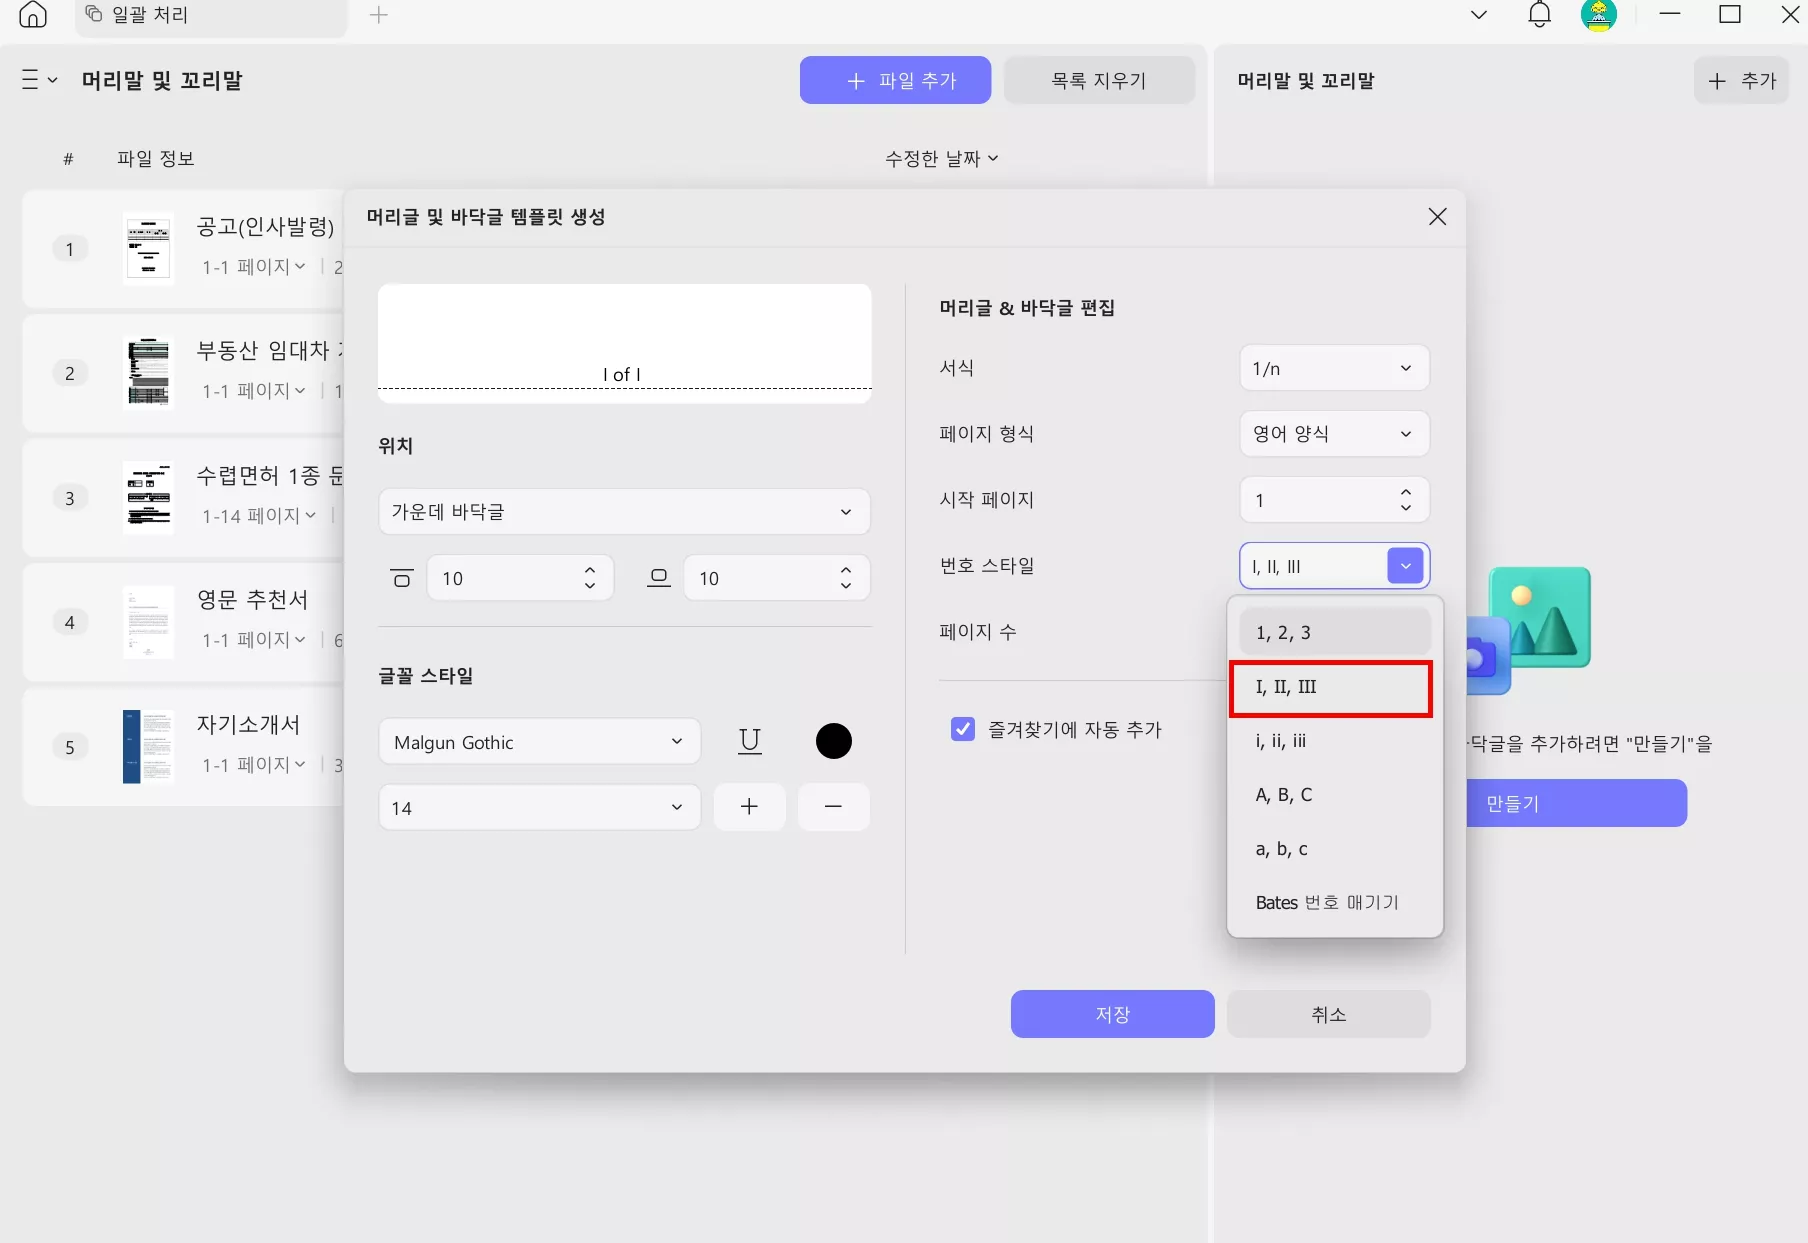Click the 파일 추가 button
Screen dimensions: 1808x1243
894,80
